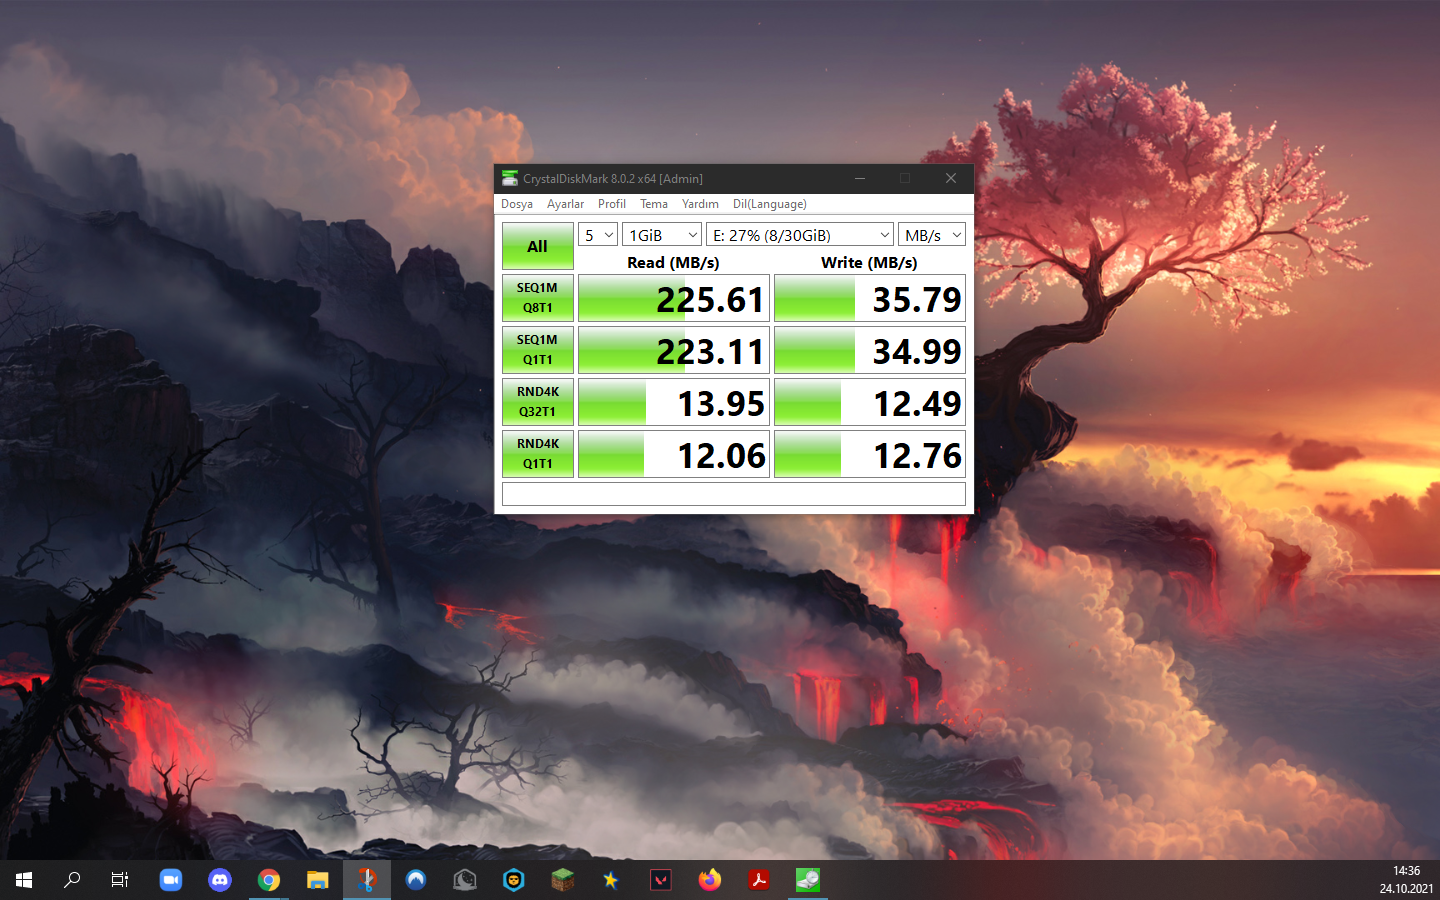1440x900 pixels.
Task: Click the Write (MB/s) column header
Action: pos(869,262)
